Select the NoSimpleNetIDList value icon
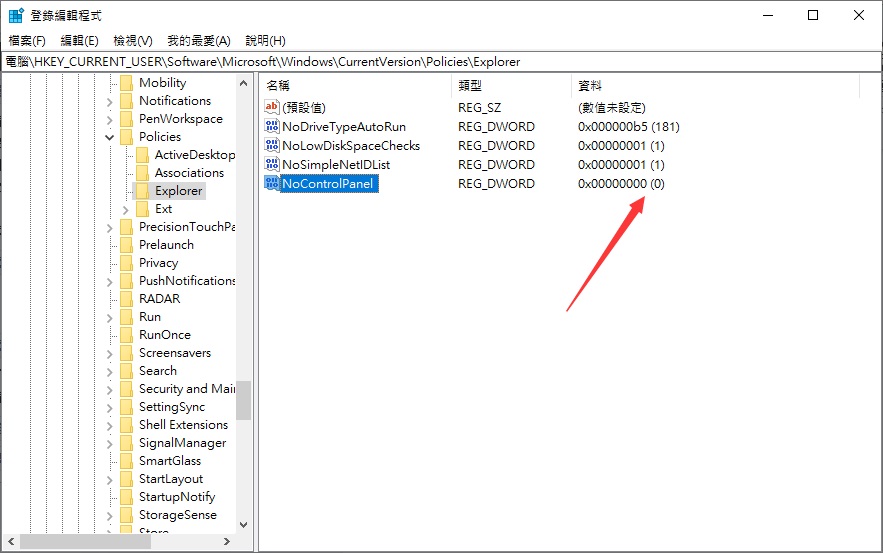The width and height of the screenshot is (883, 553). pos(272,165)
